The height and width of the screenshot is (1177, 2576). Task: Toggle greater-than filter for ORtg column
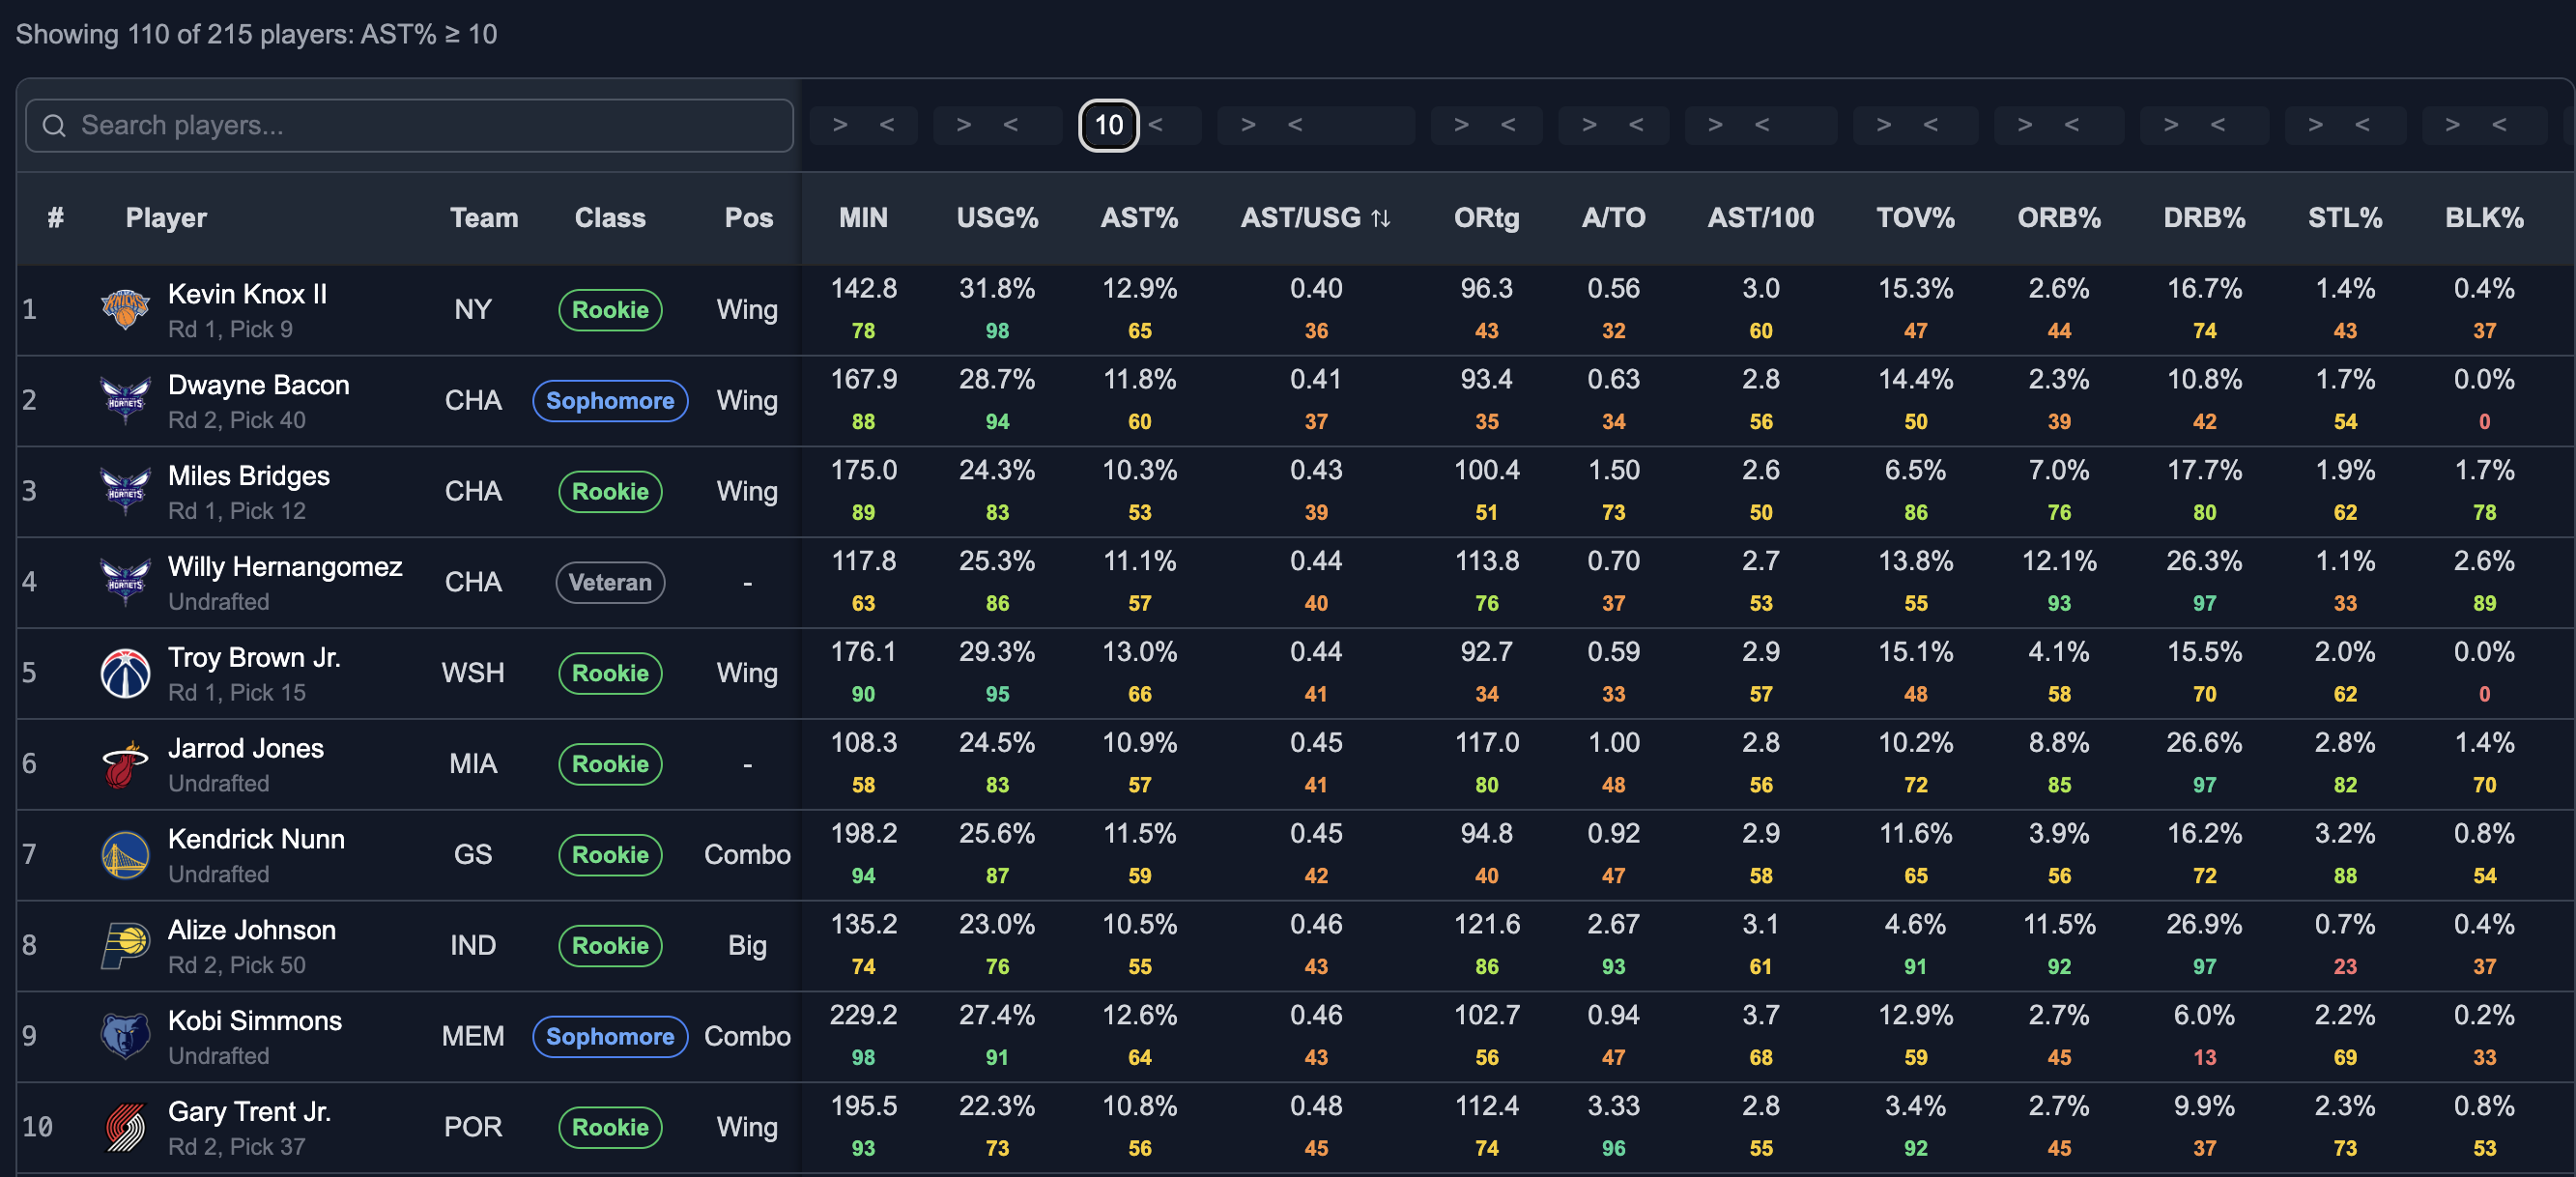(x=1461, y=125)
